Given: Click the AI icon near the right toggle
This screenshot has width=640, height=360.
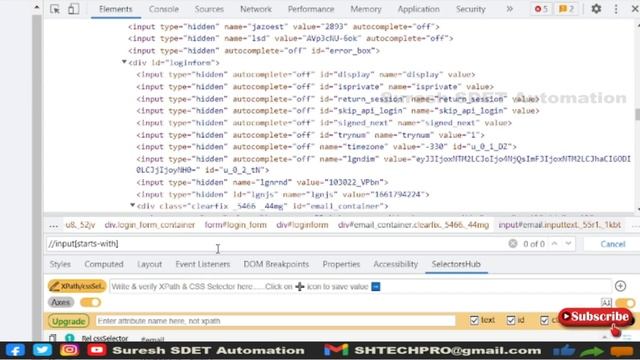Looking at the screenshot, I should [606, 302].
